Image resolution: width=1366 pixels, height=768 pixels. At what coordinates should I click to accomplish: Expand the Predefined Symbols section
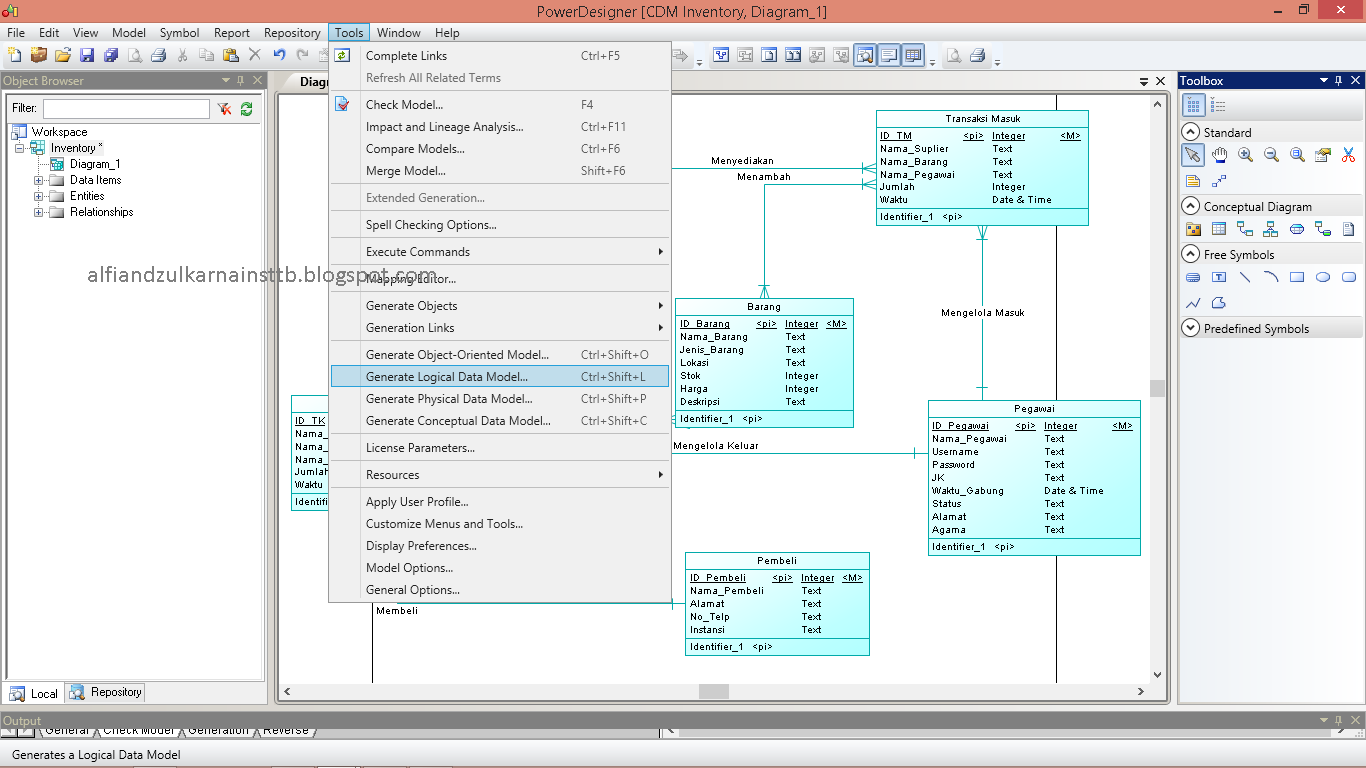click(x=1190, y=327)
